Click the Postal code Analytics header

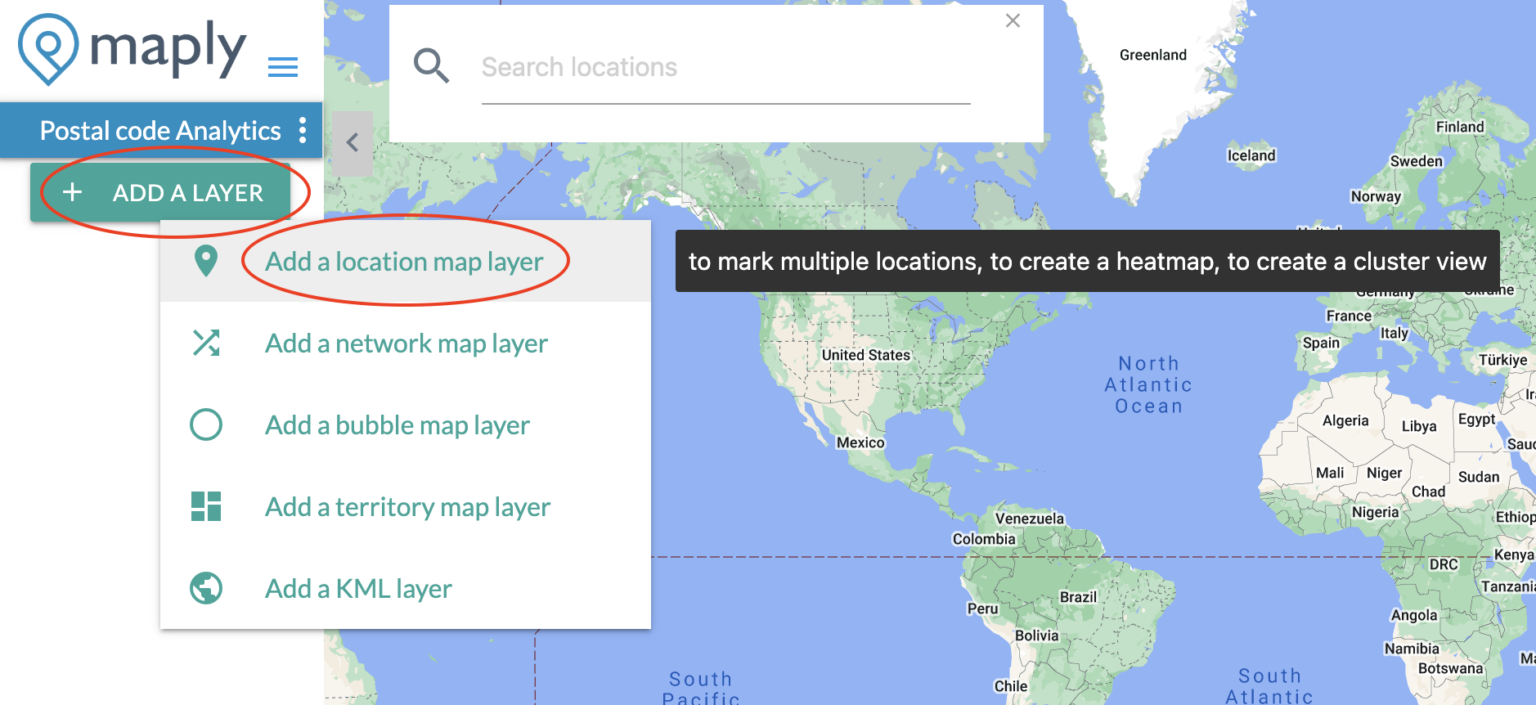click(159, 130)
